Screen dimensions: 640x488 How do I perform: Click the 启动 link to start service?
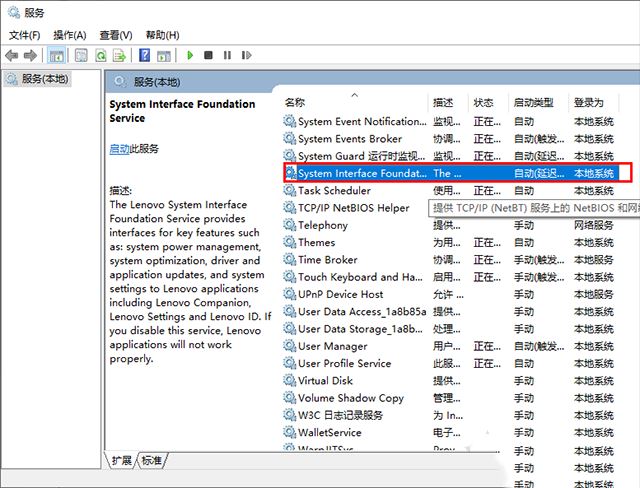point(119,149)
